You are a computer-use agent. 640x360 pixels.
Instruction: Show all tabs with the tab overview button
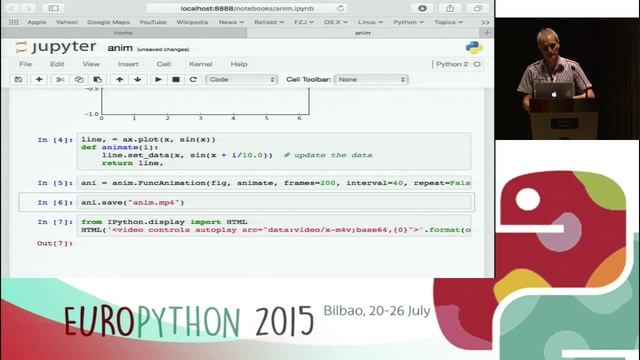pyautogui.click(x=478, y=8)
